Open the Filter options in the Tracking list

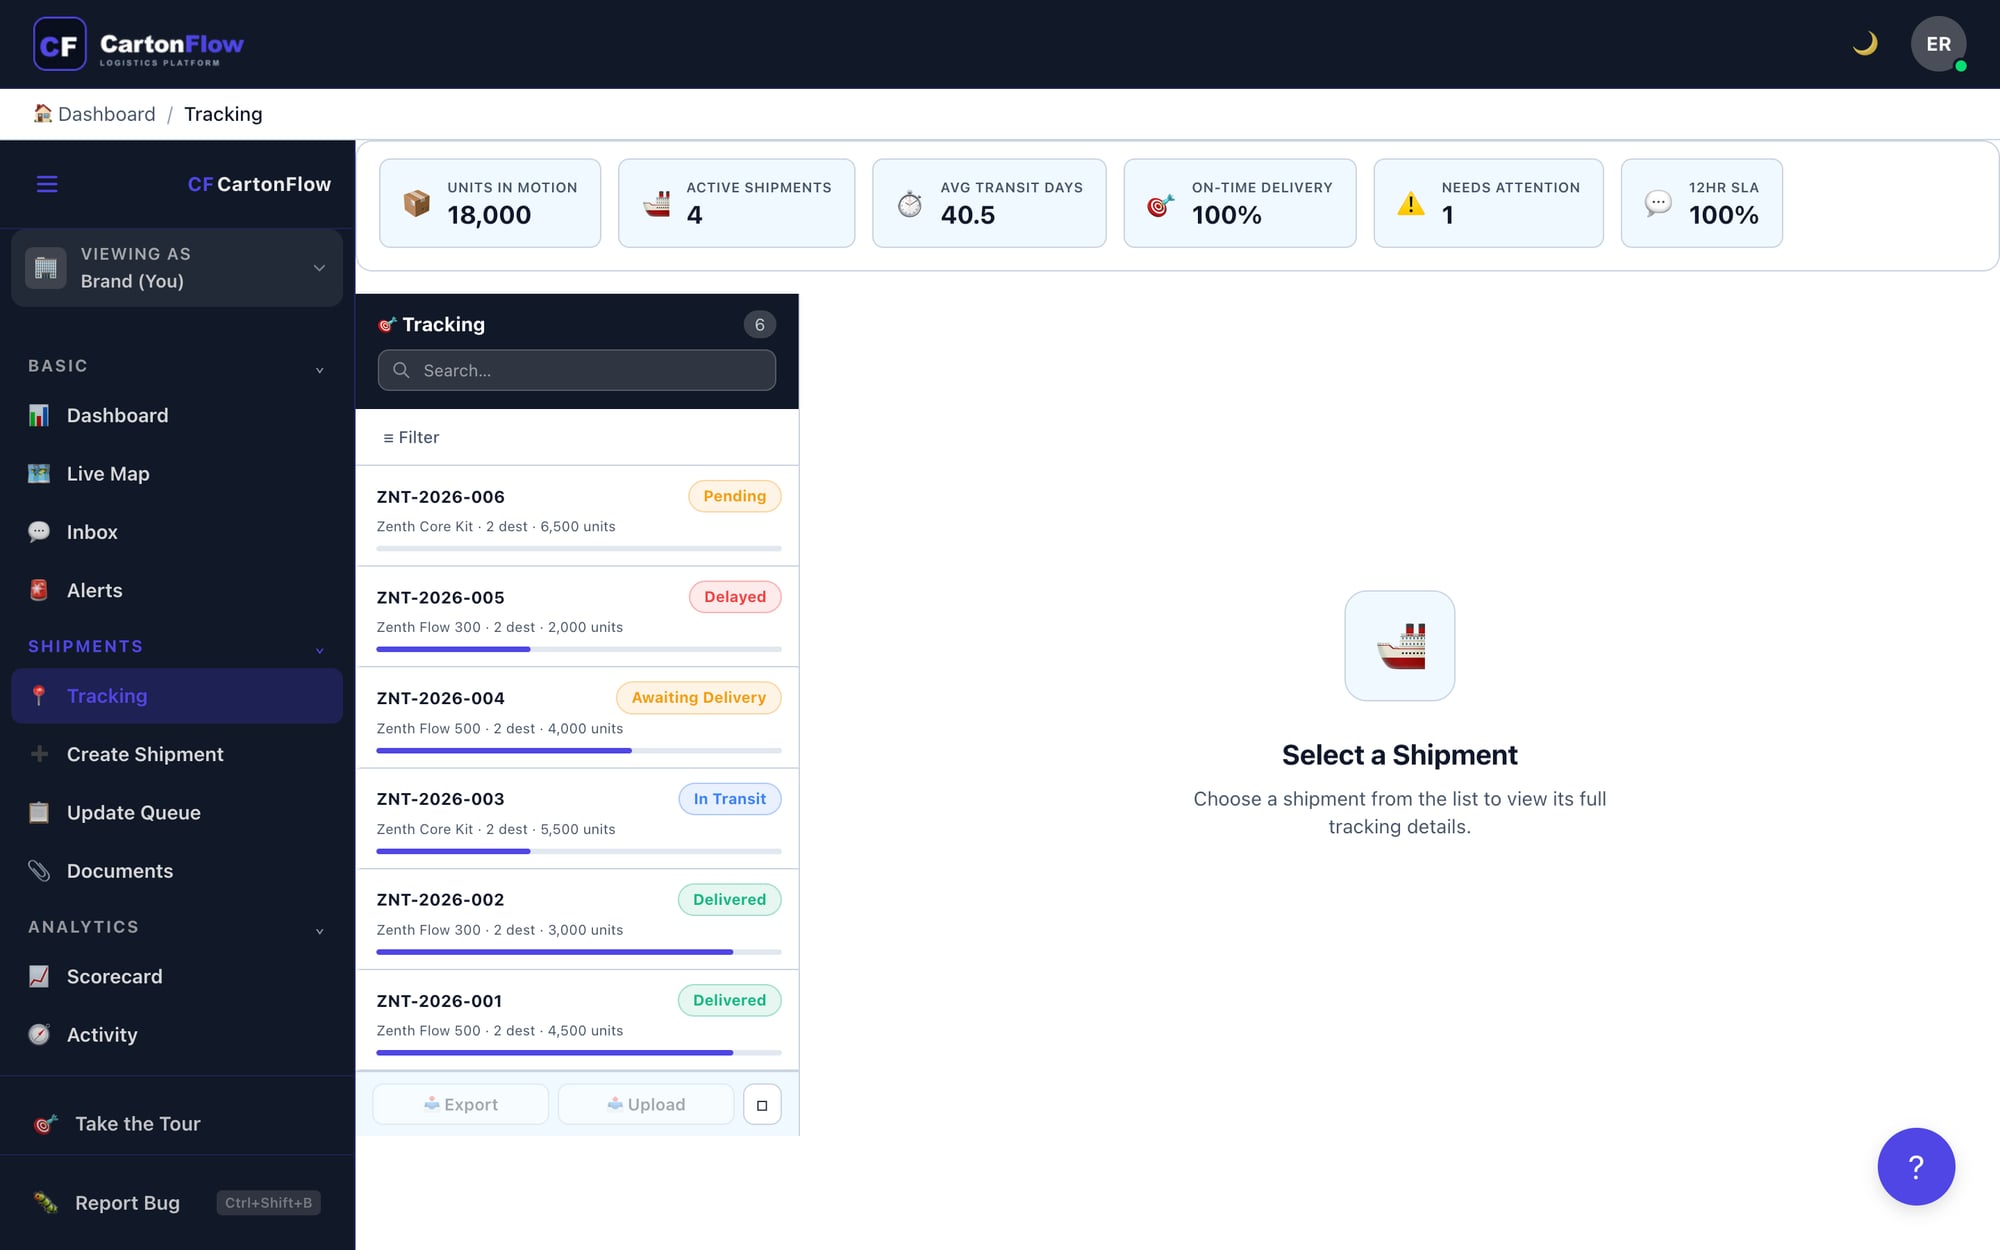pos(411,437)
